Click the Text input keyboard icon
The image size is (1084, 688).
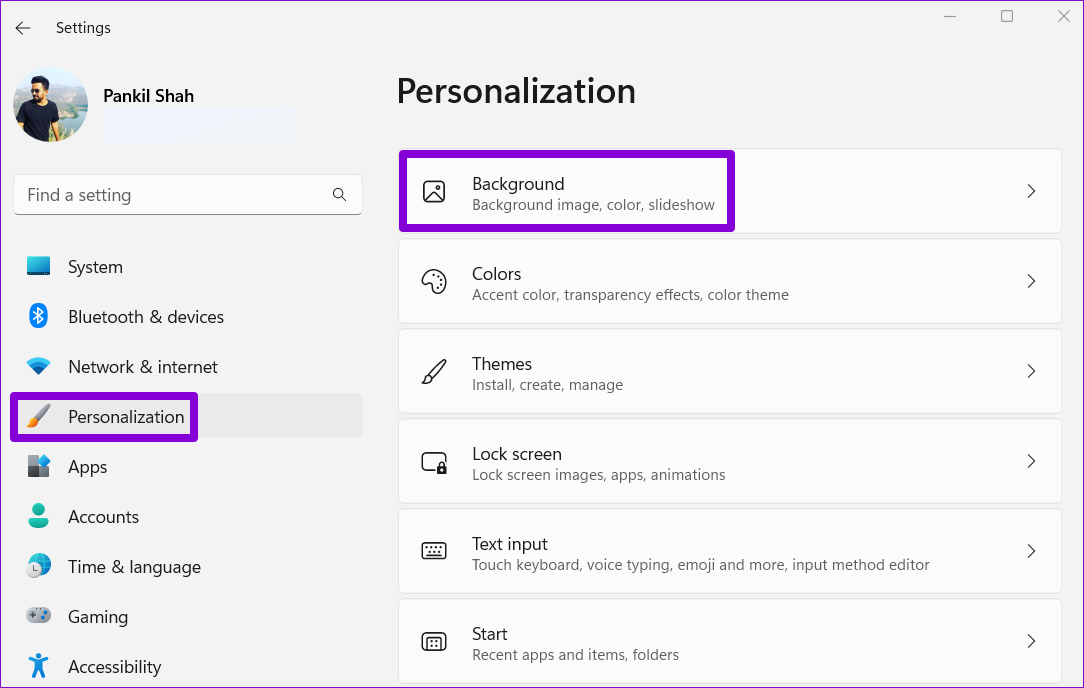(434, 551)
